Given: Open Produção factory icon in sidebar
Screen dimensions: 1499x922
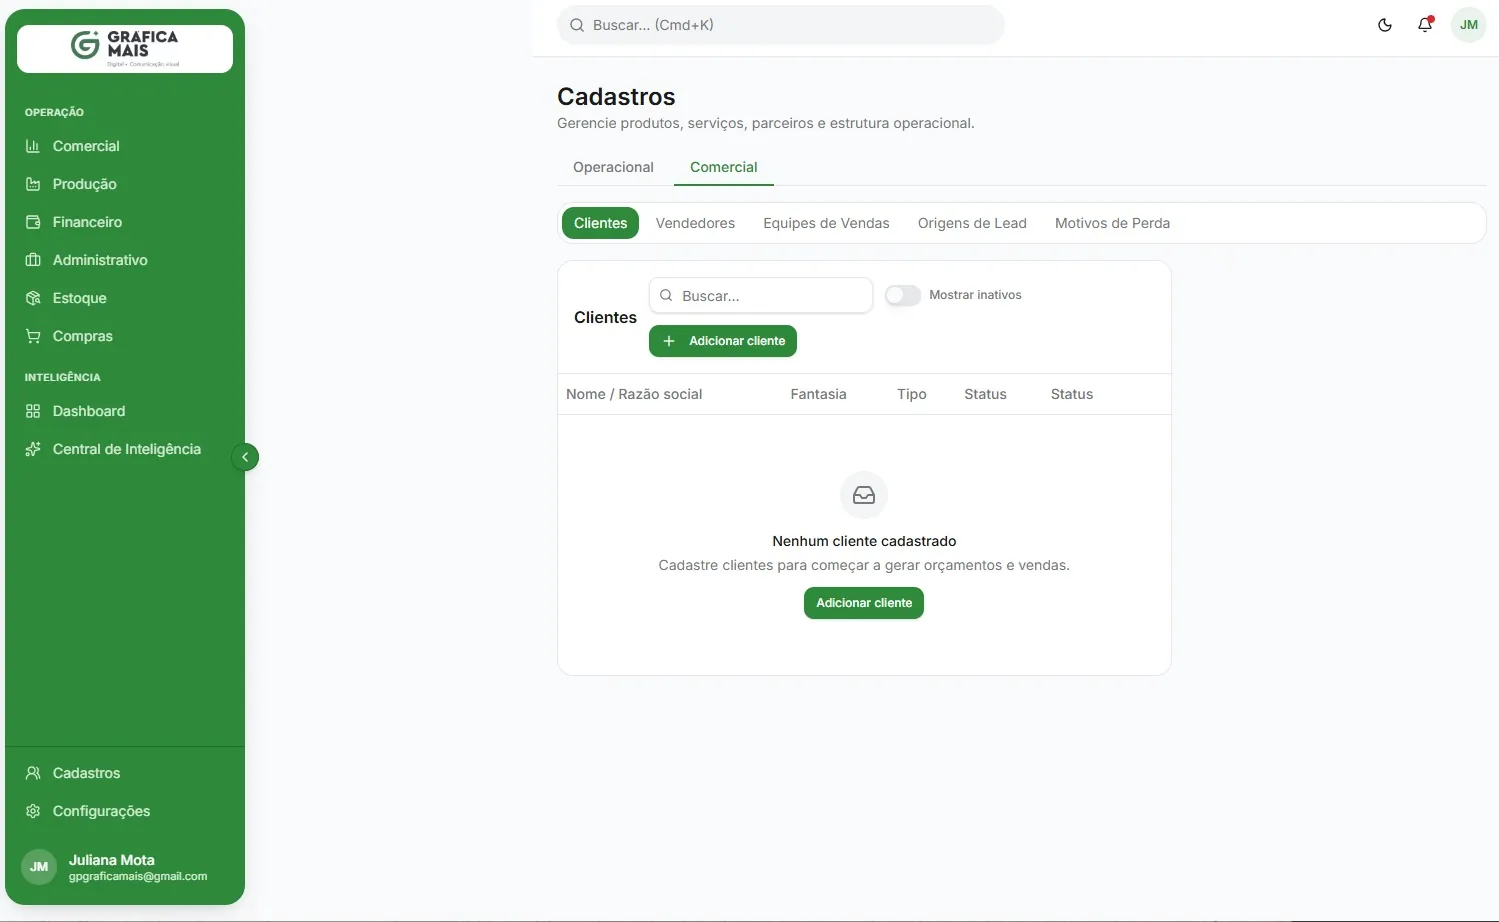Looking at the screenshot, I should tap(33, 184).
